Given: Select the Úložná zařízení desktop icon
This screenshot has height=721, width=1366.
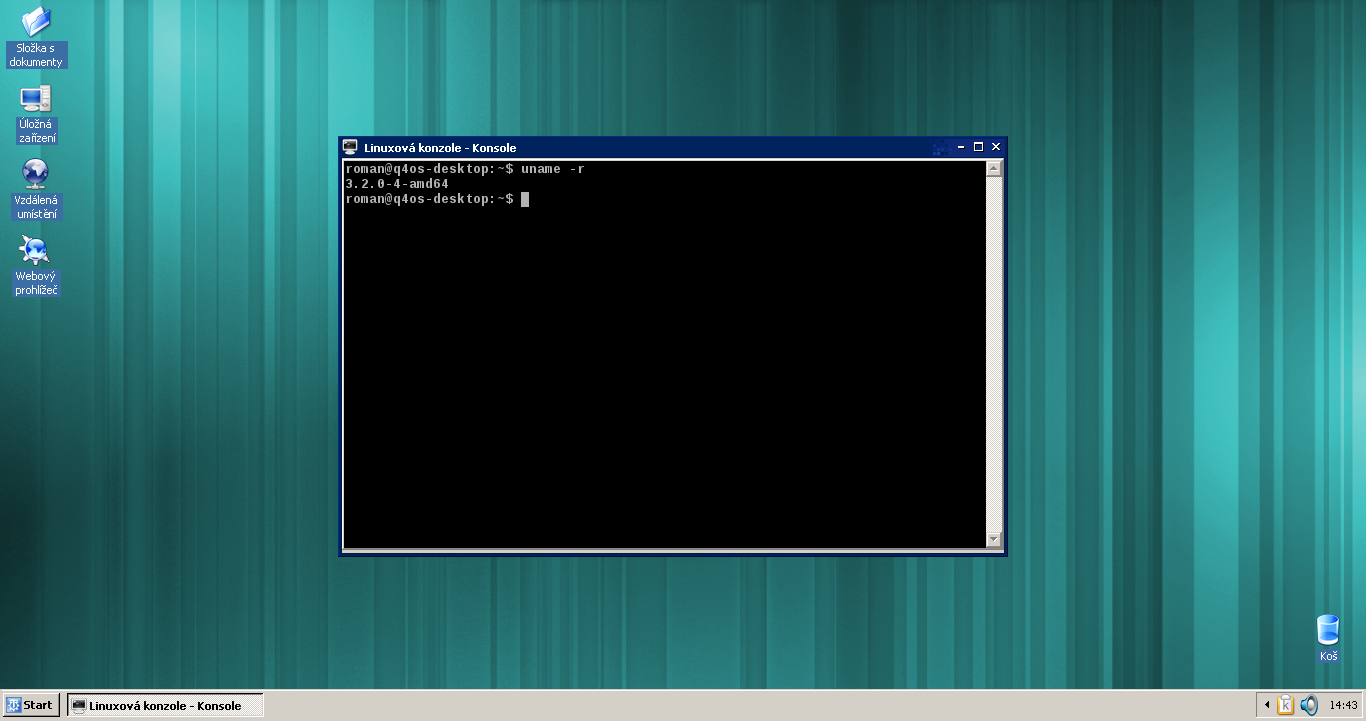Looking at the screenshot, I should click(x=36, y=114).
